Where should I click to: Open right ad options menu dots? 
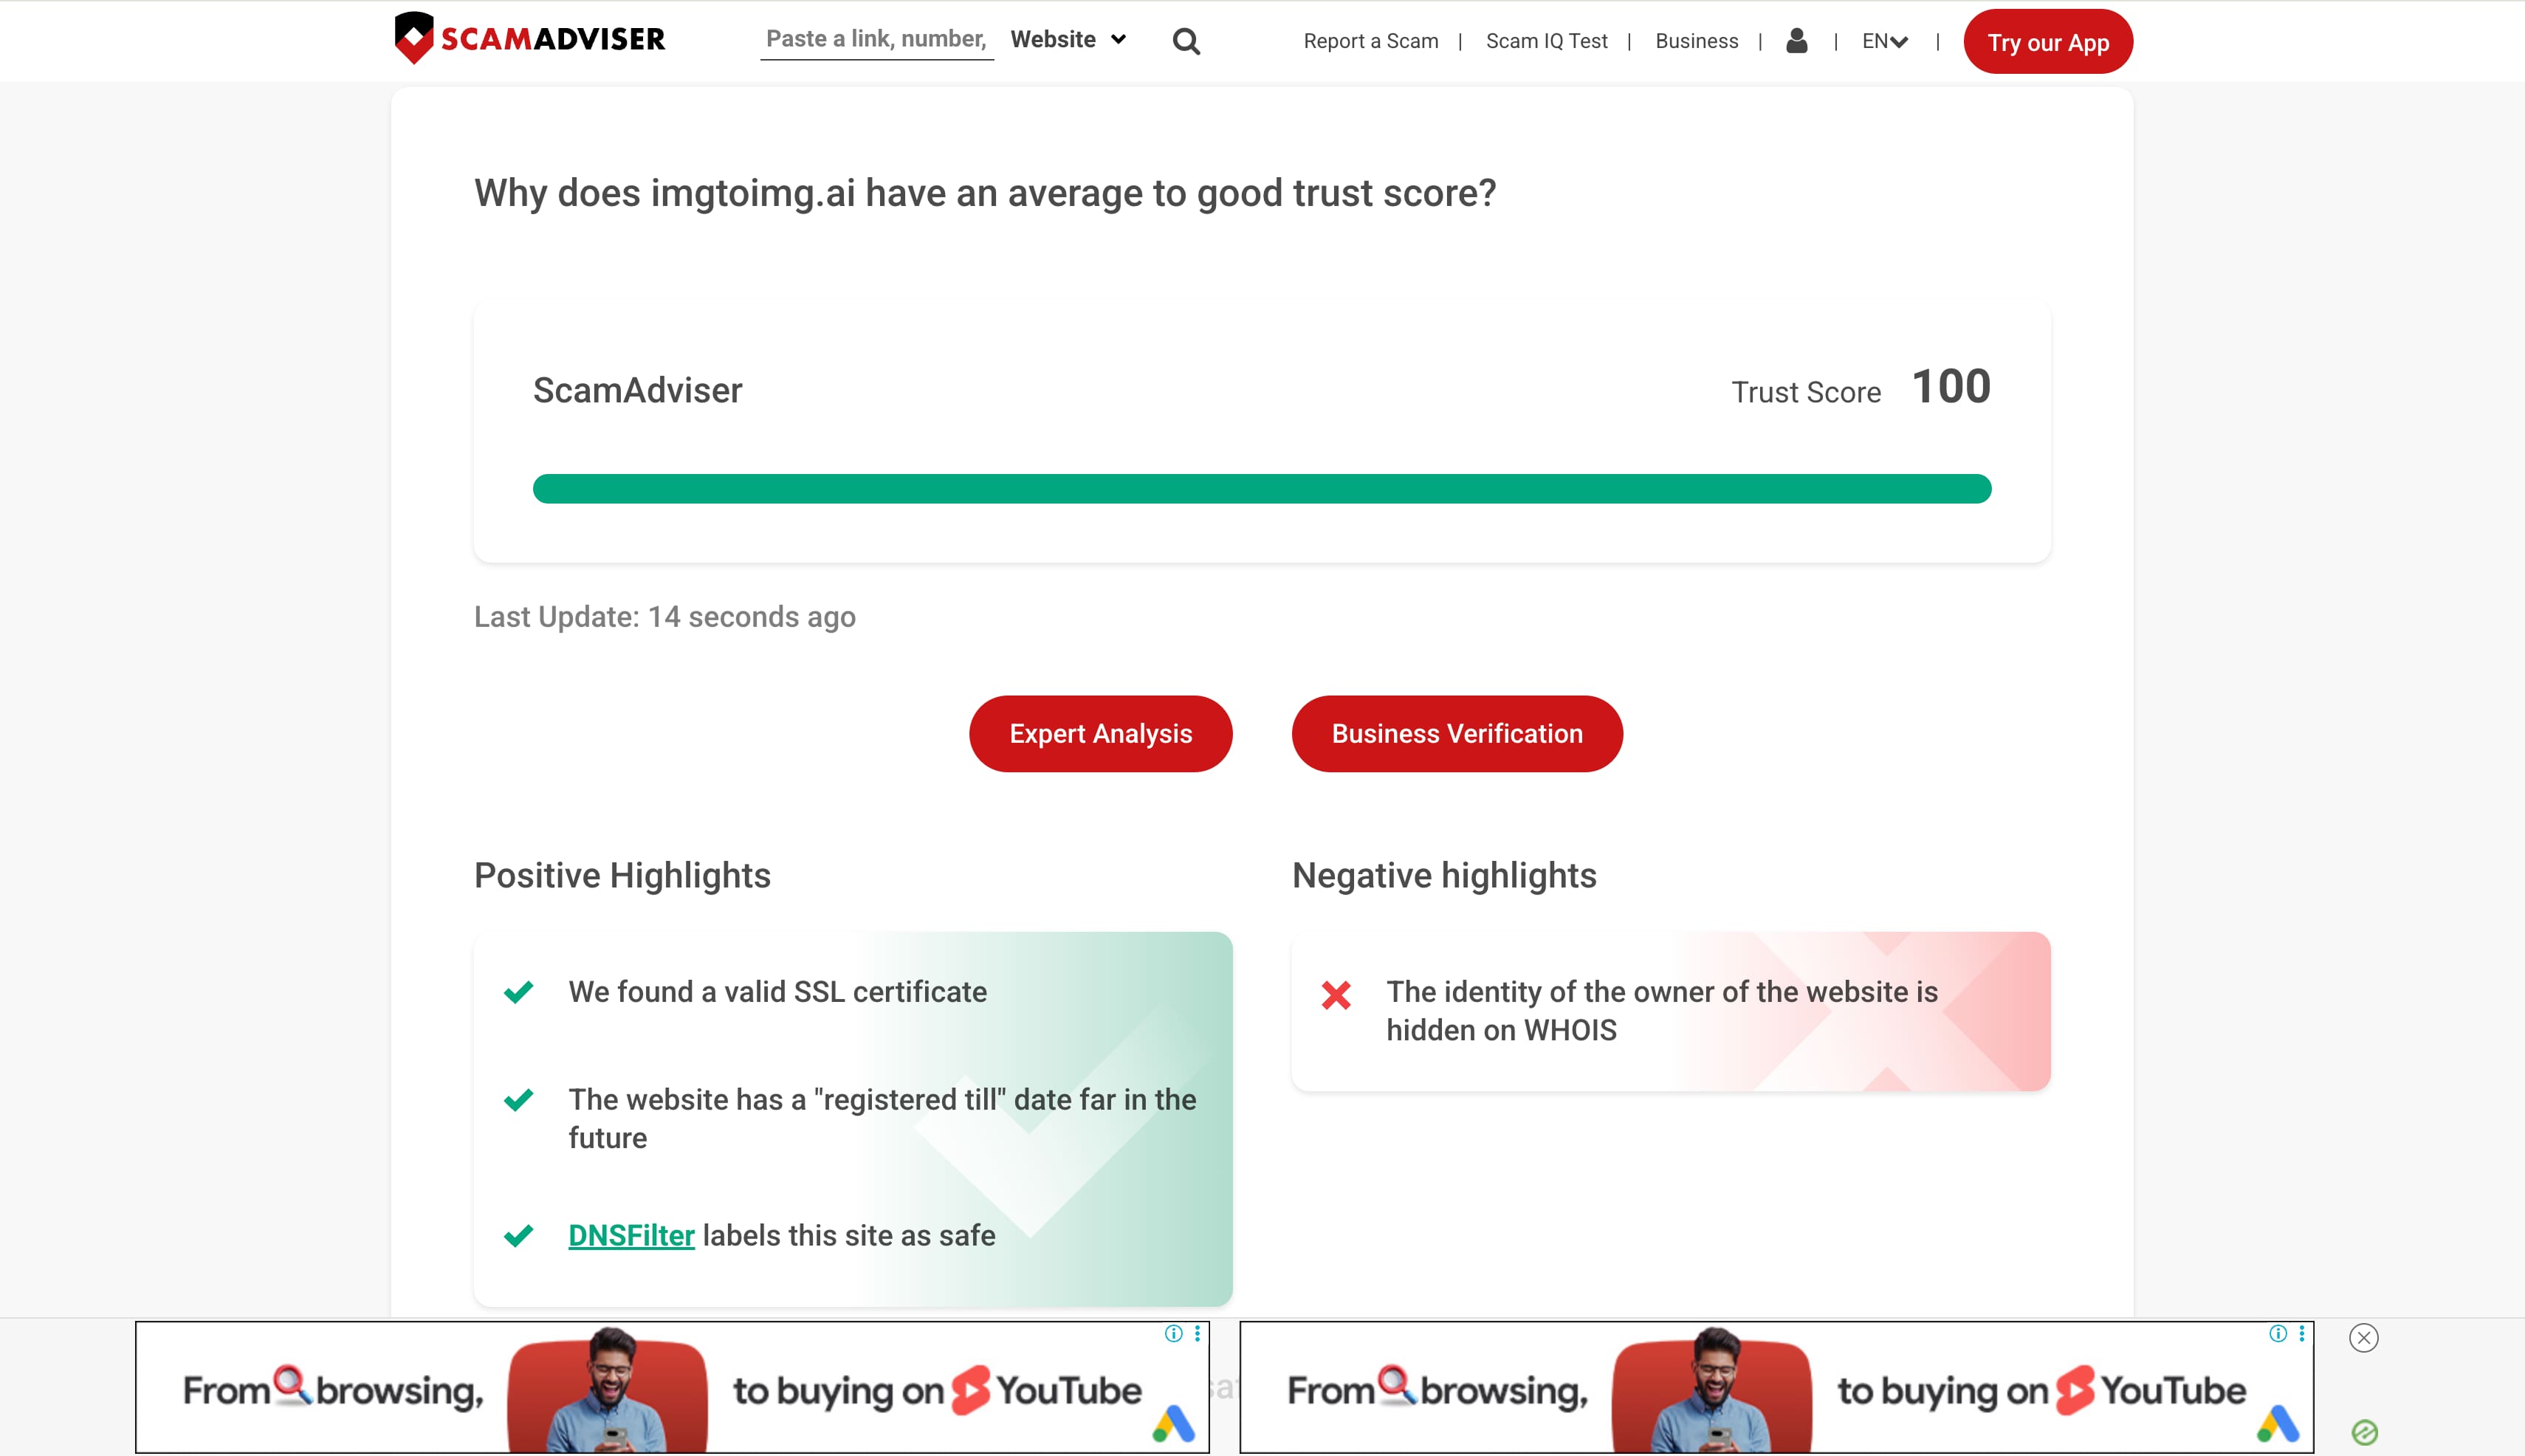pyautogui.click(x=2302, y=1333)
